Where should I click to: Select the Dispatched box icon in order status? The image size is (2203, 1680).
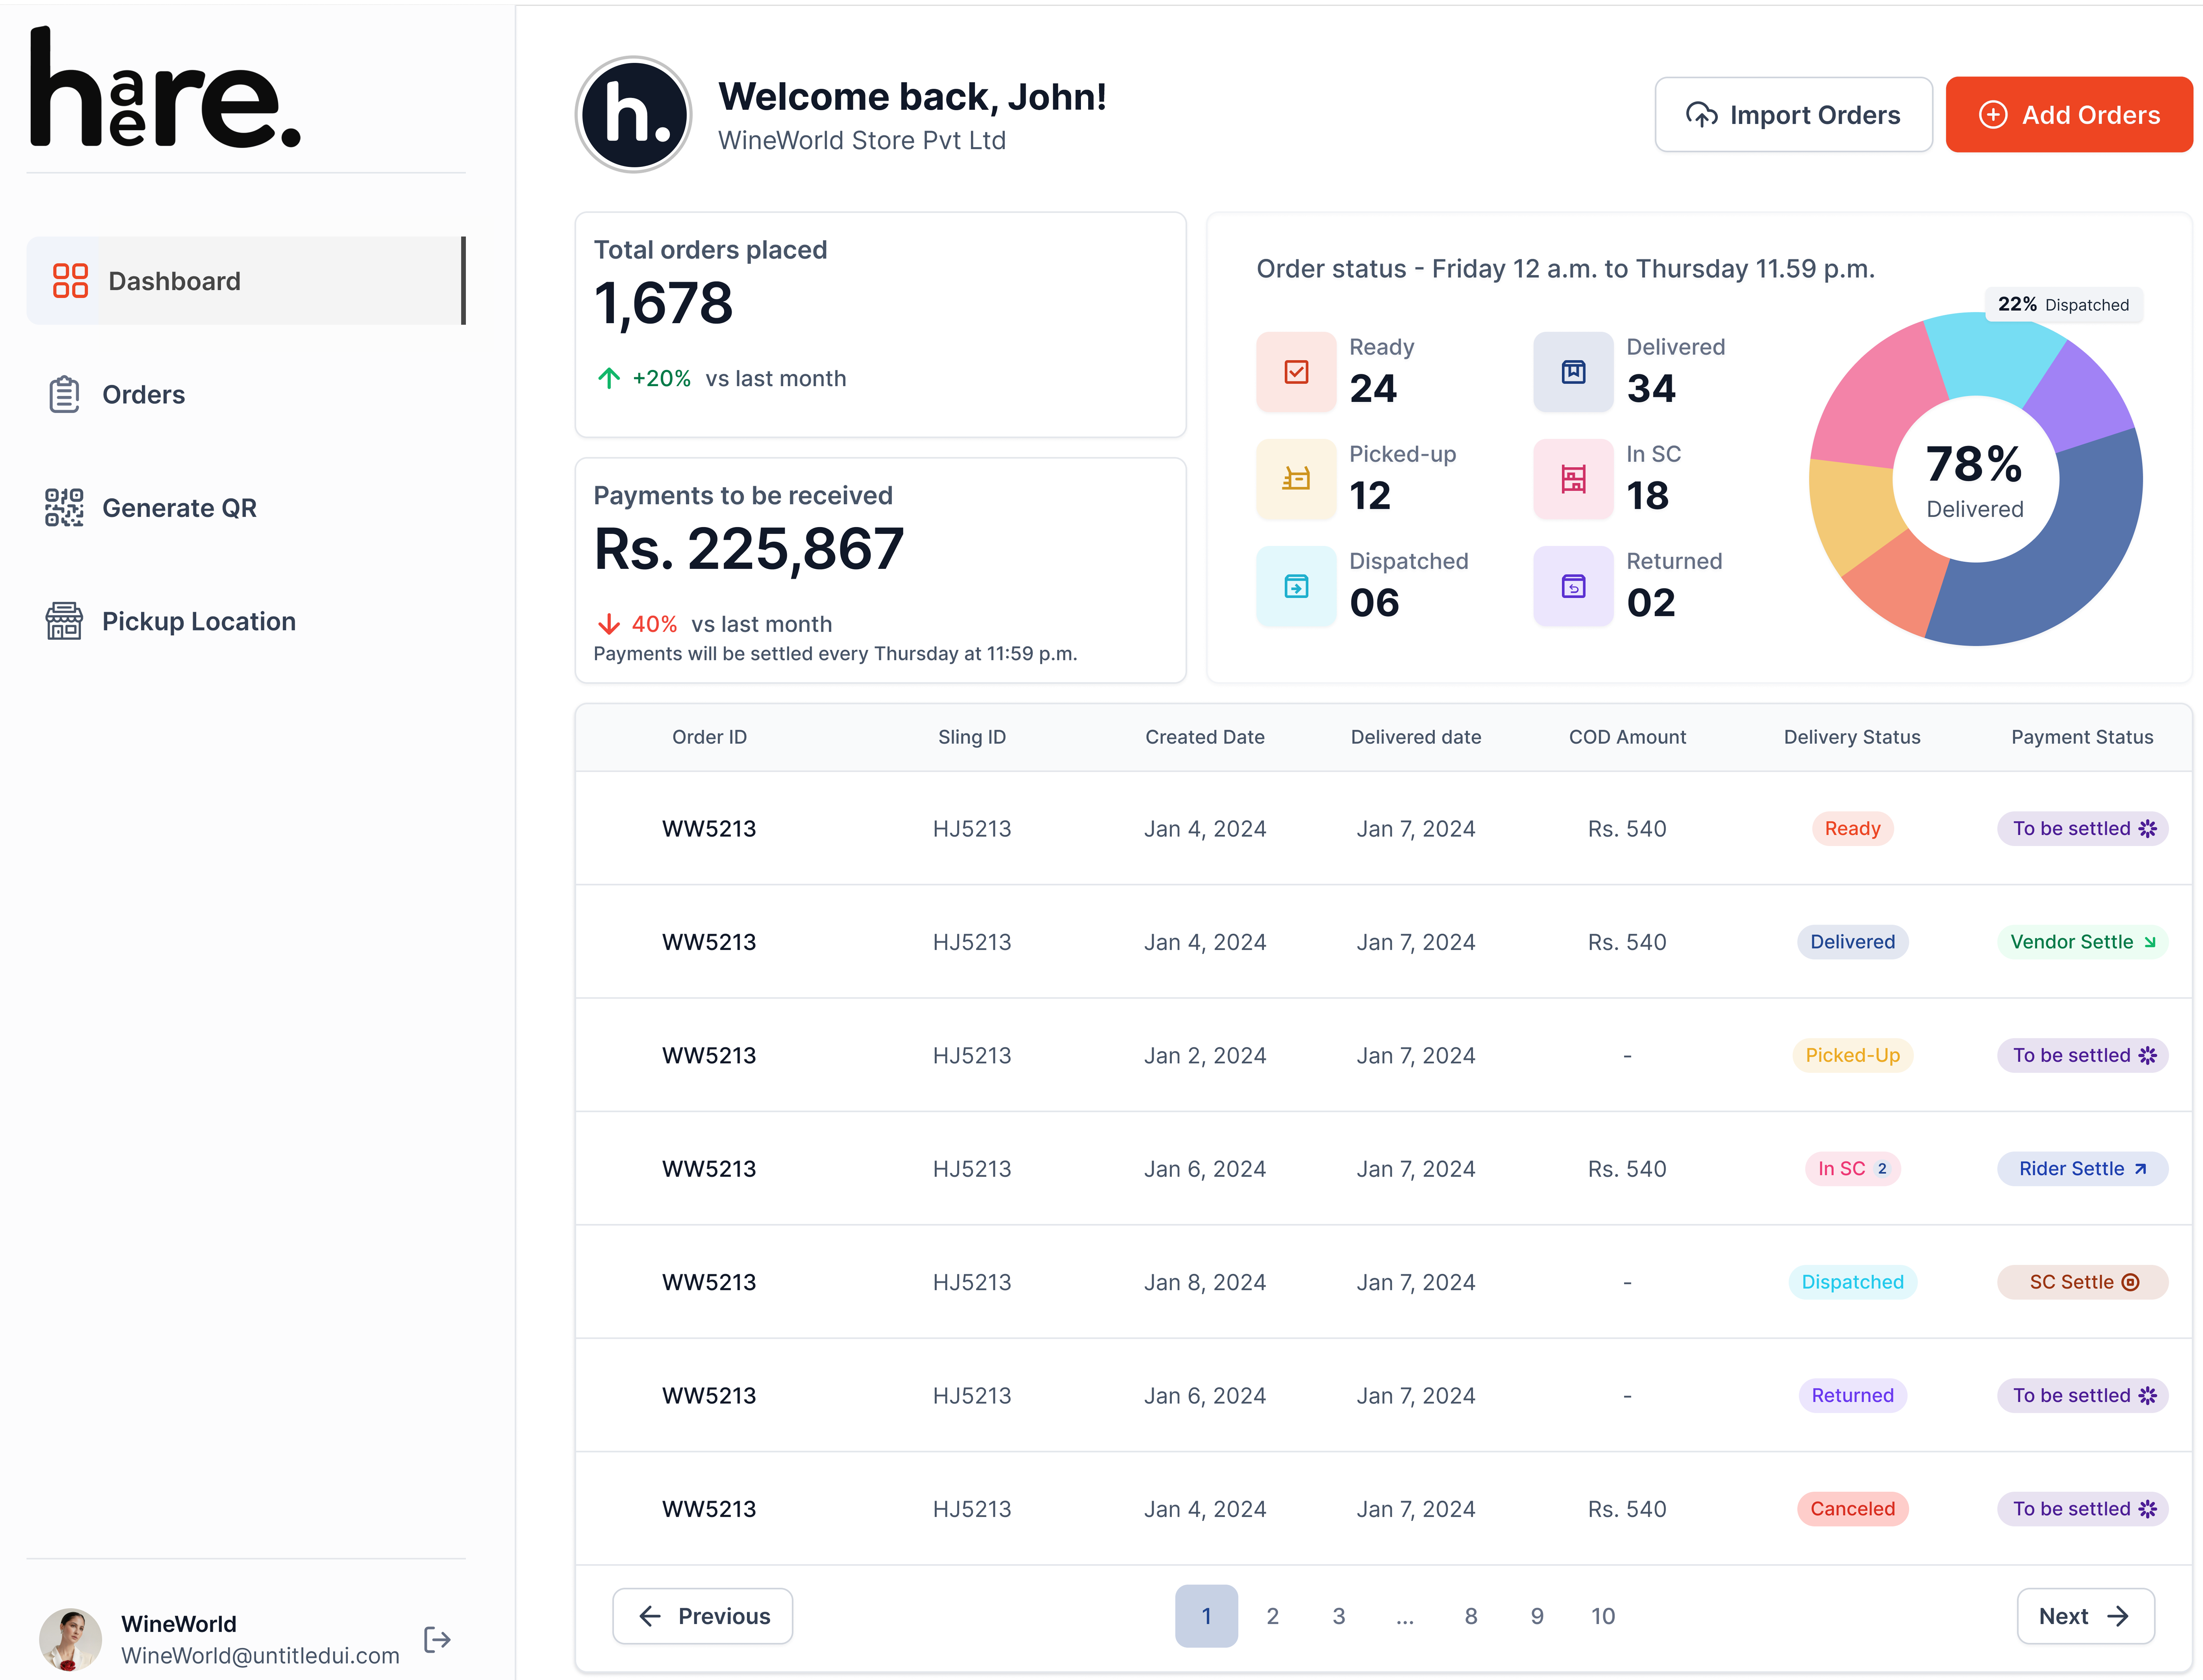tap(1296, 586)
